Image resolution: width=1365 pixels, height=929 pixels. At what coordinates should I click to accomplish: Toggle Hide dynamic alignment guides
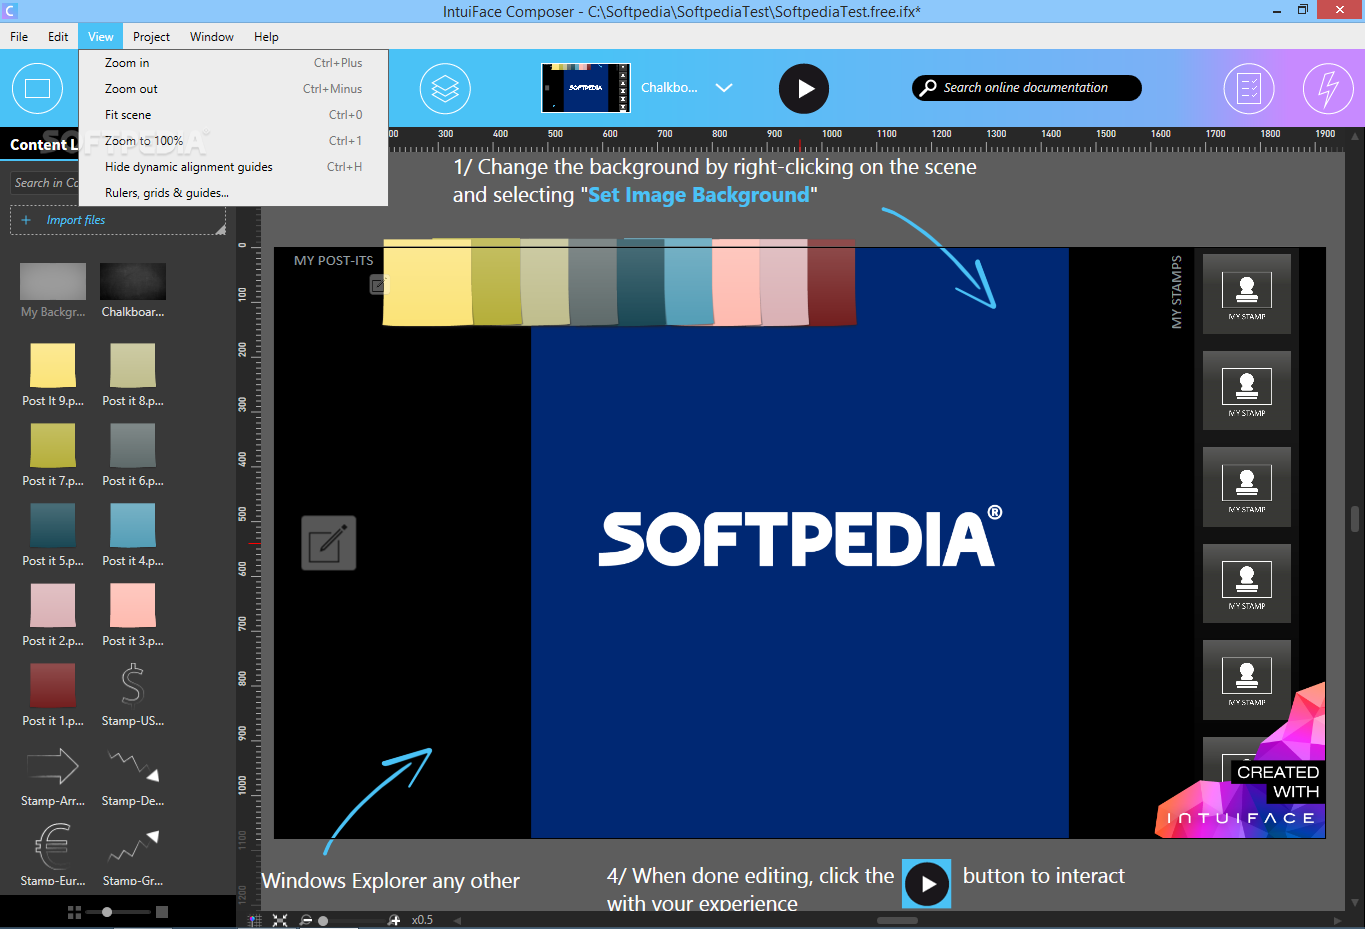coord(233,167)
